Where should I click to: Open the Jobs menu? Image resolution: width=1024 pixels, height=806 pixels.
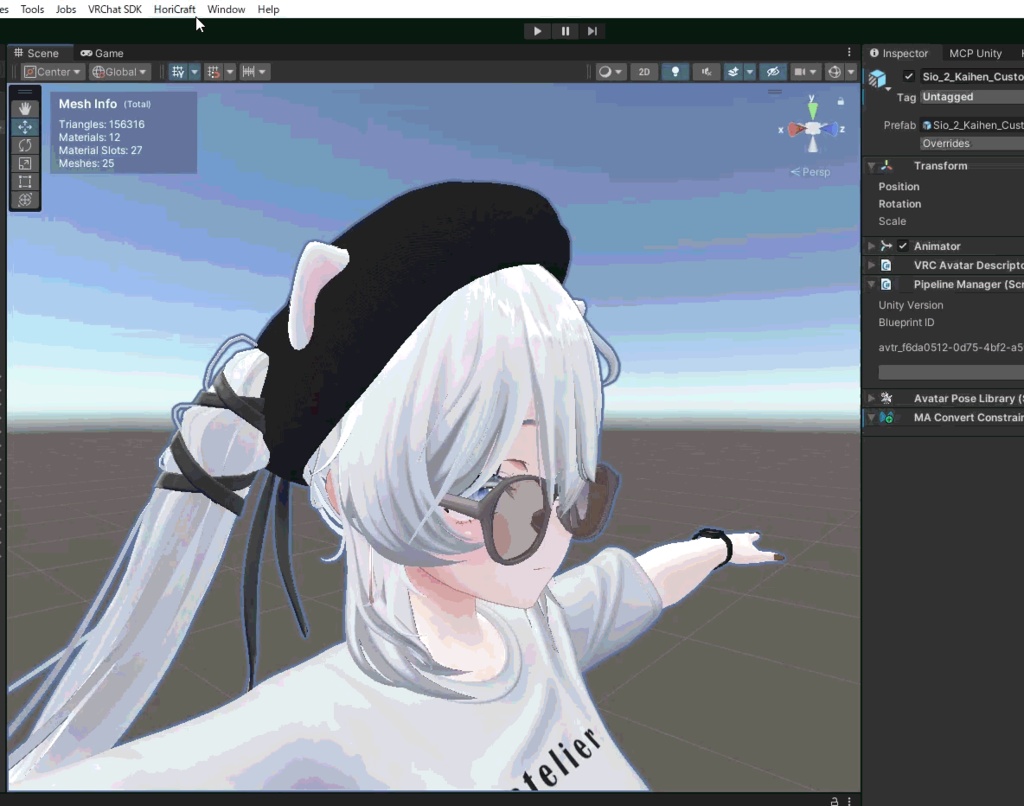66,9
